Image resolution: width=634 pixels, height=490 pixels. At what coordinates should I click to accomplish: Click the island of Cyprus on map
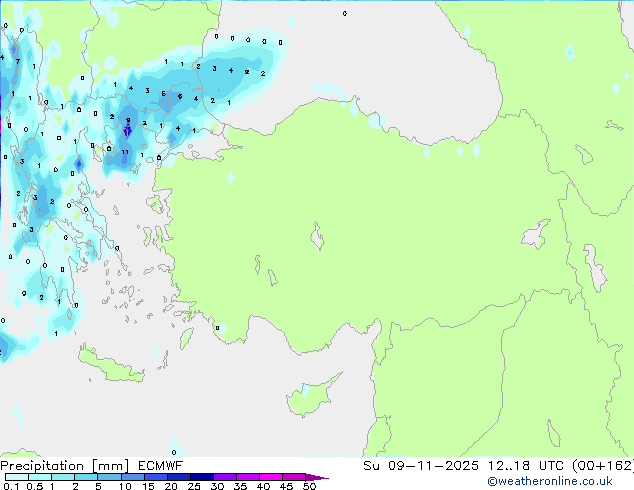(x=311, y=397)
